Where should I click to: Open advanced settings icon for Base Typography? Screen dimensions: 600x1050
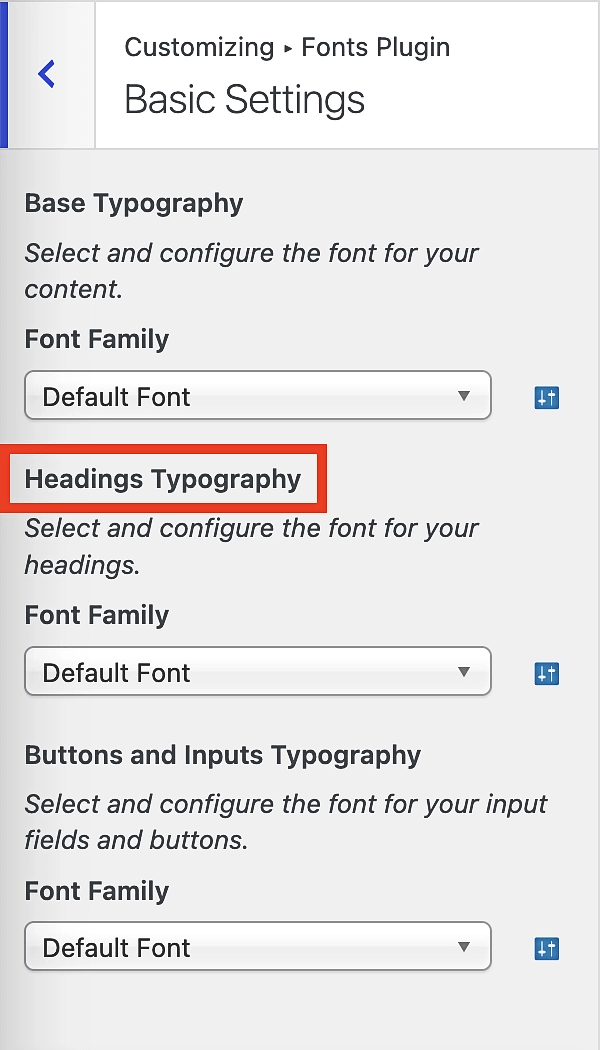pyautogui.click(x=546, y=398)
